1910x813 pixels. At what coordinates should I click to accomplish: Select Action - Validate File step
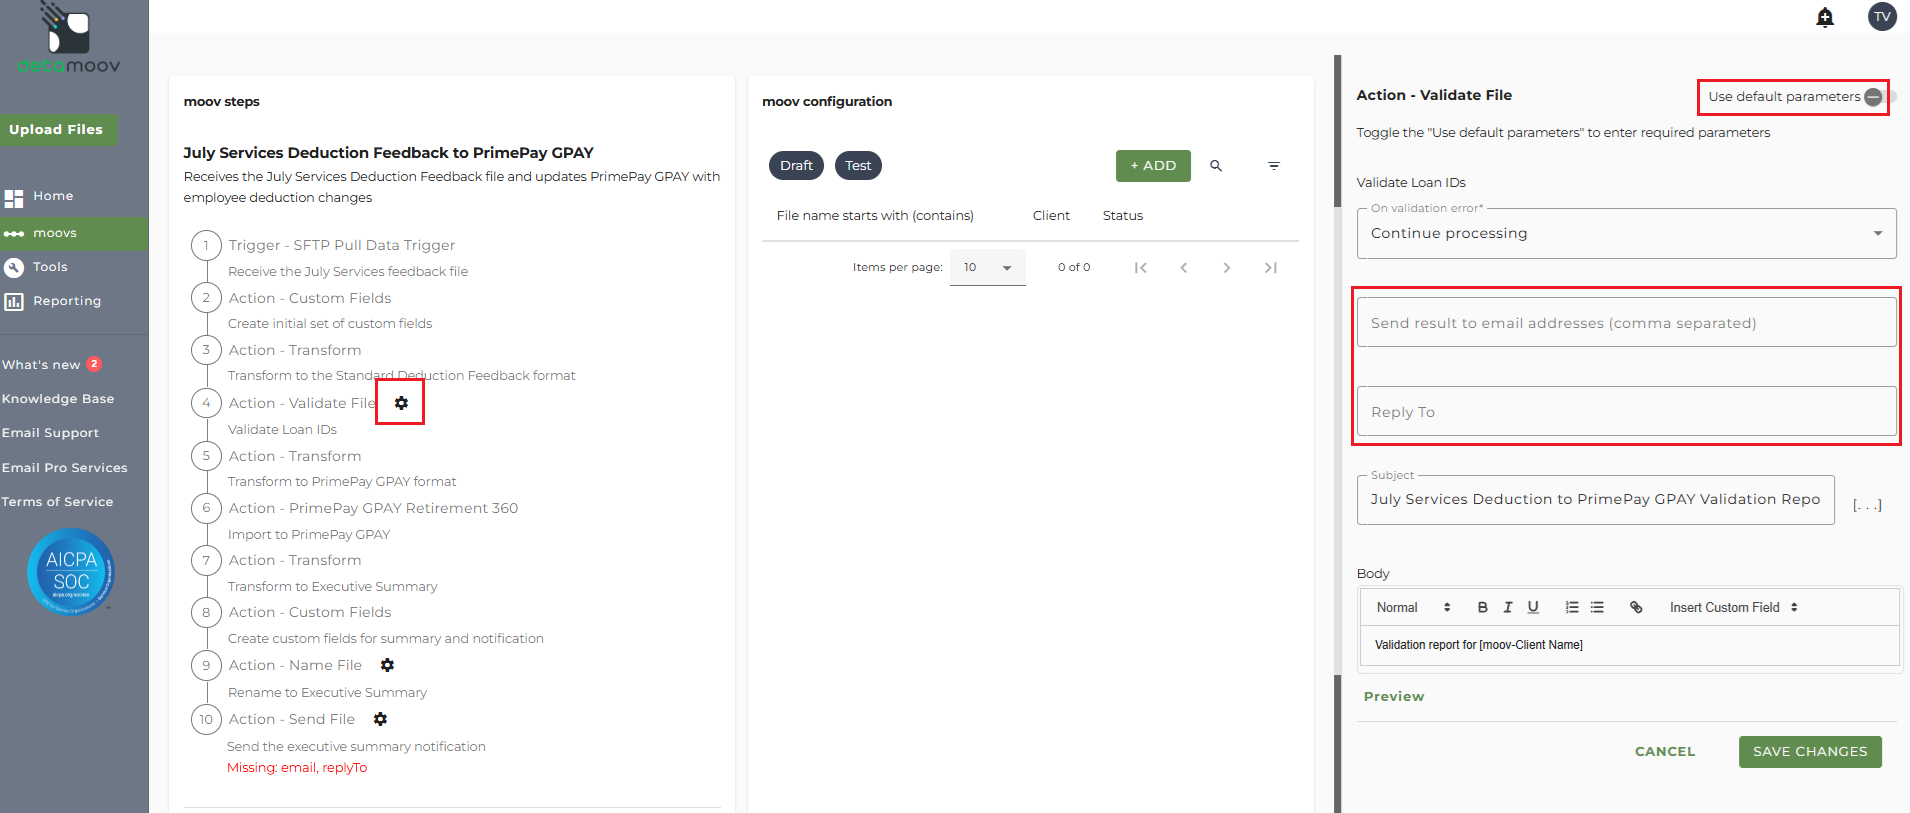tap(302, 403)
